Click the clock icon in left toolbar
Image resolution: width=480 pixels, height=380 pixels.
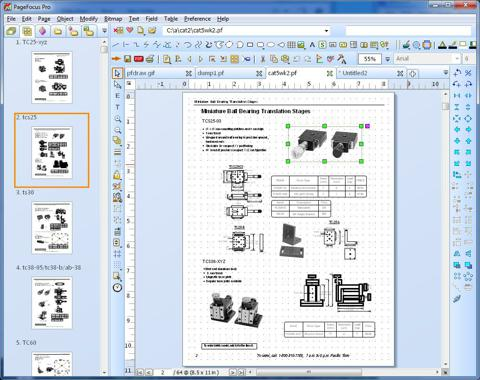[117, 287]
